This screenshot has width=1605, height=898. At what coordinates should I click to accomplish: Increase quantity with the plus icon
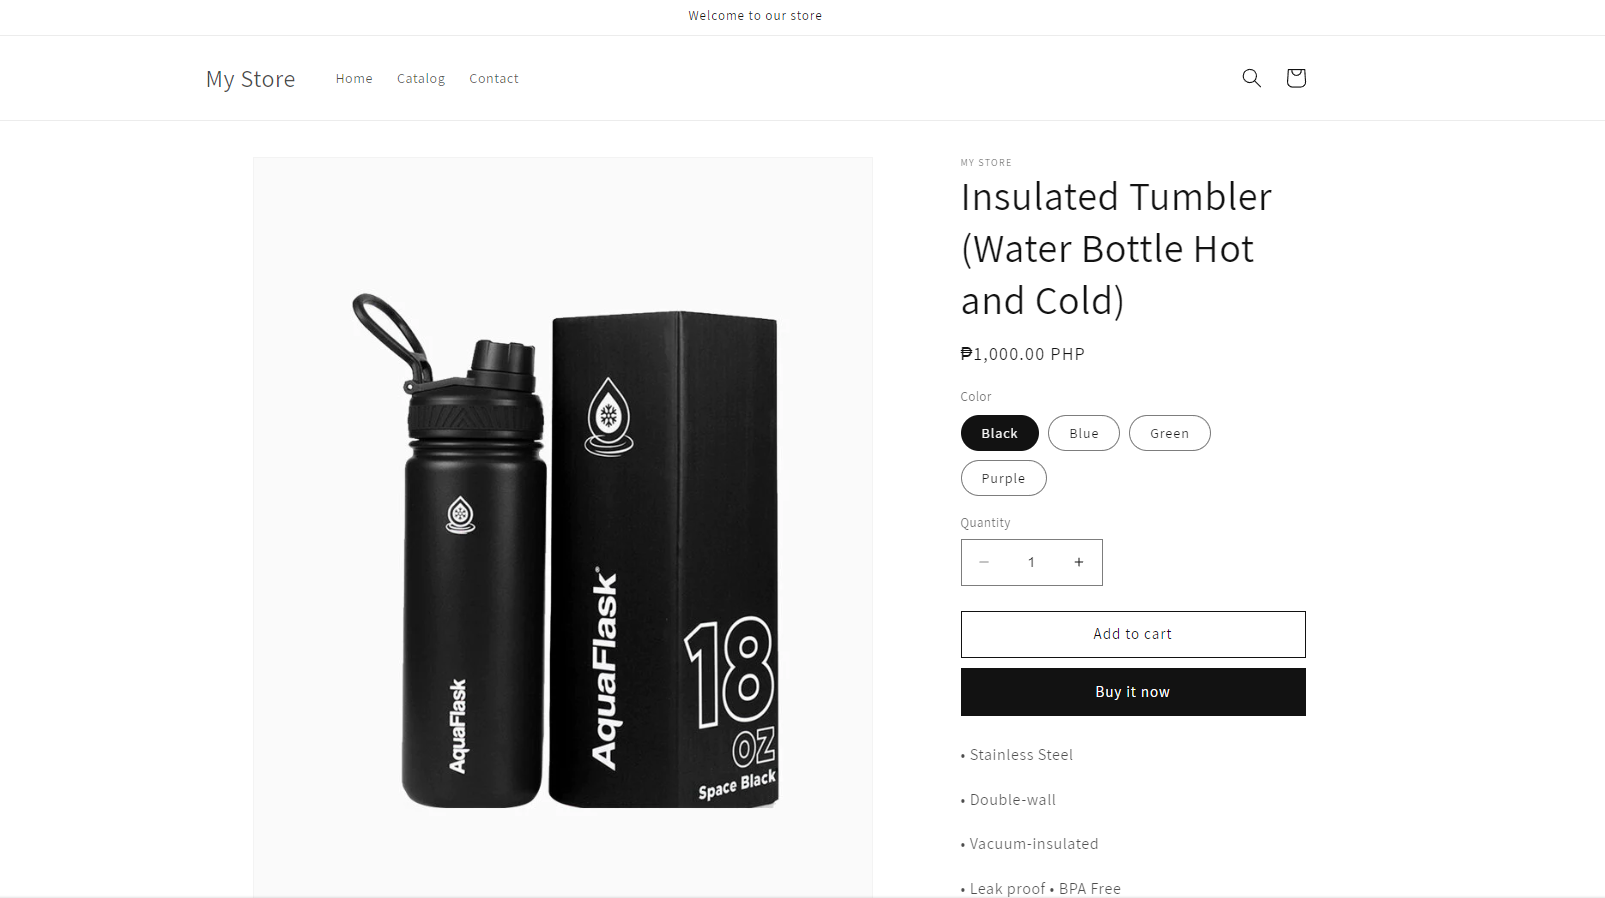click(x=1079, y=562)
